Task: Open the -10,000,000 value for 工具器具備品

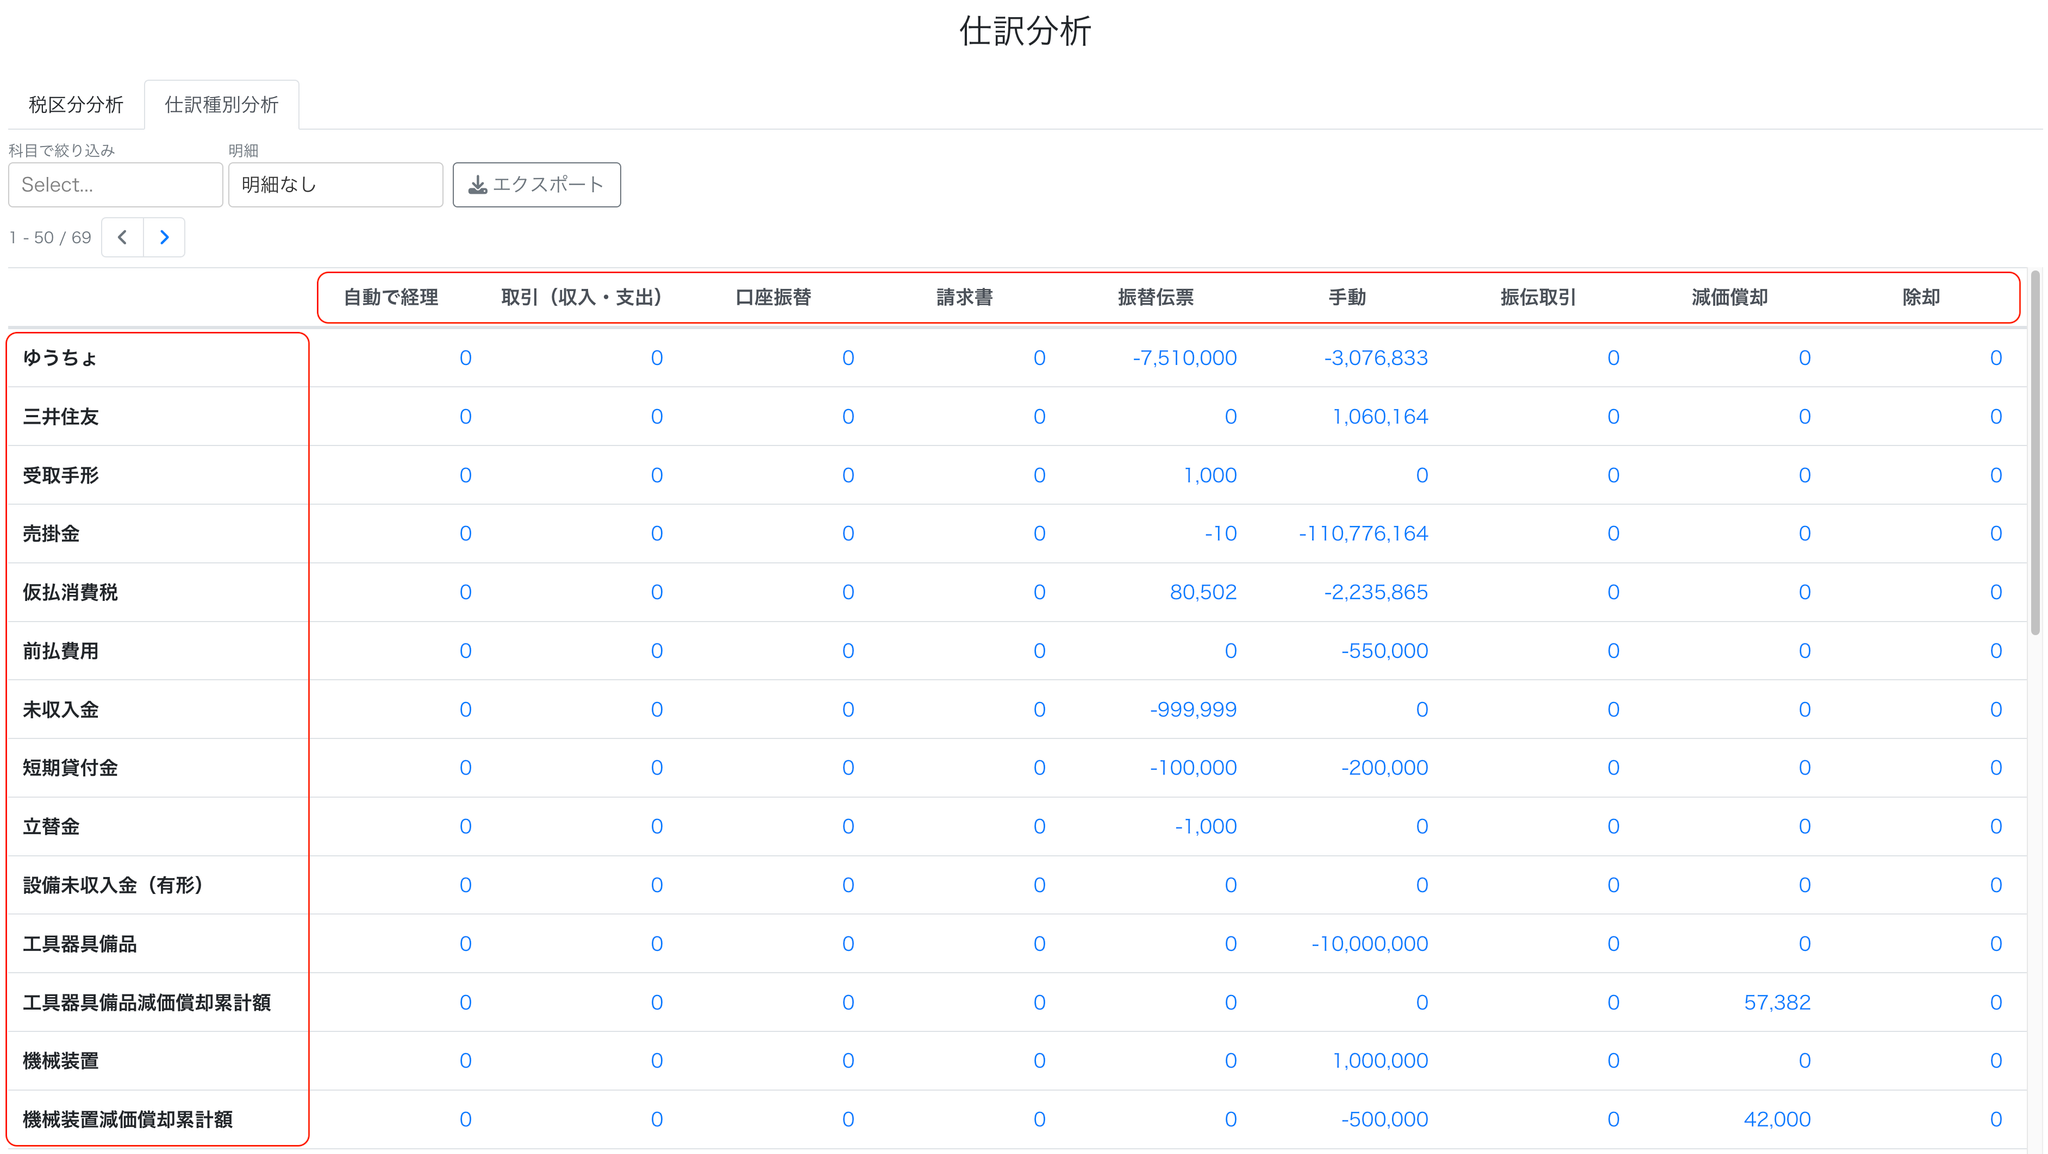Action: tap(1369, 944)
